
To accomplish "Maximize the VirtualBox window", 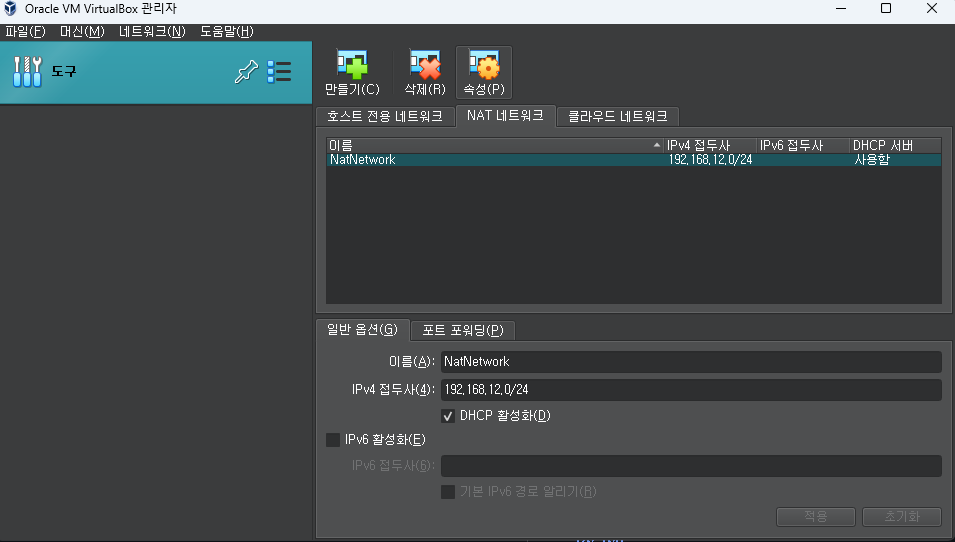I will [886, 9].
